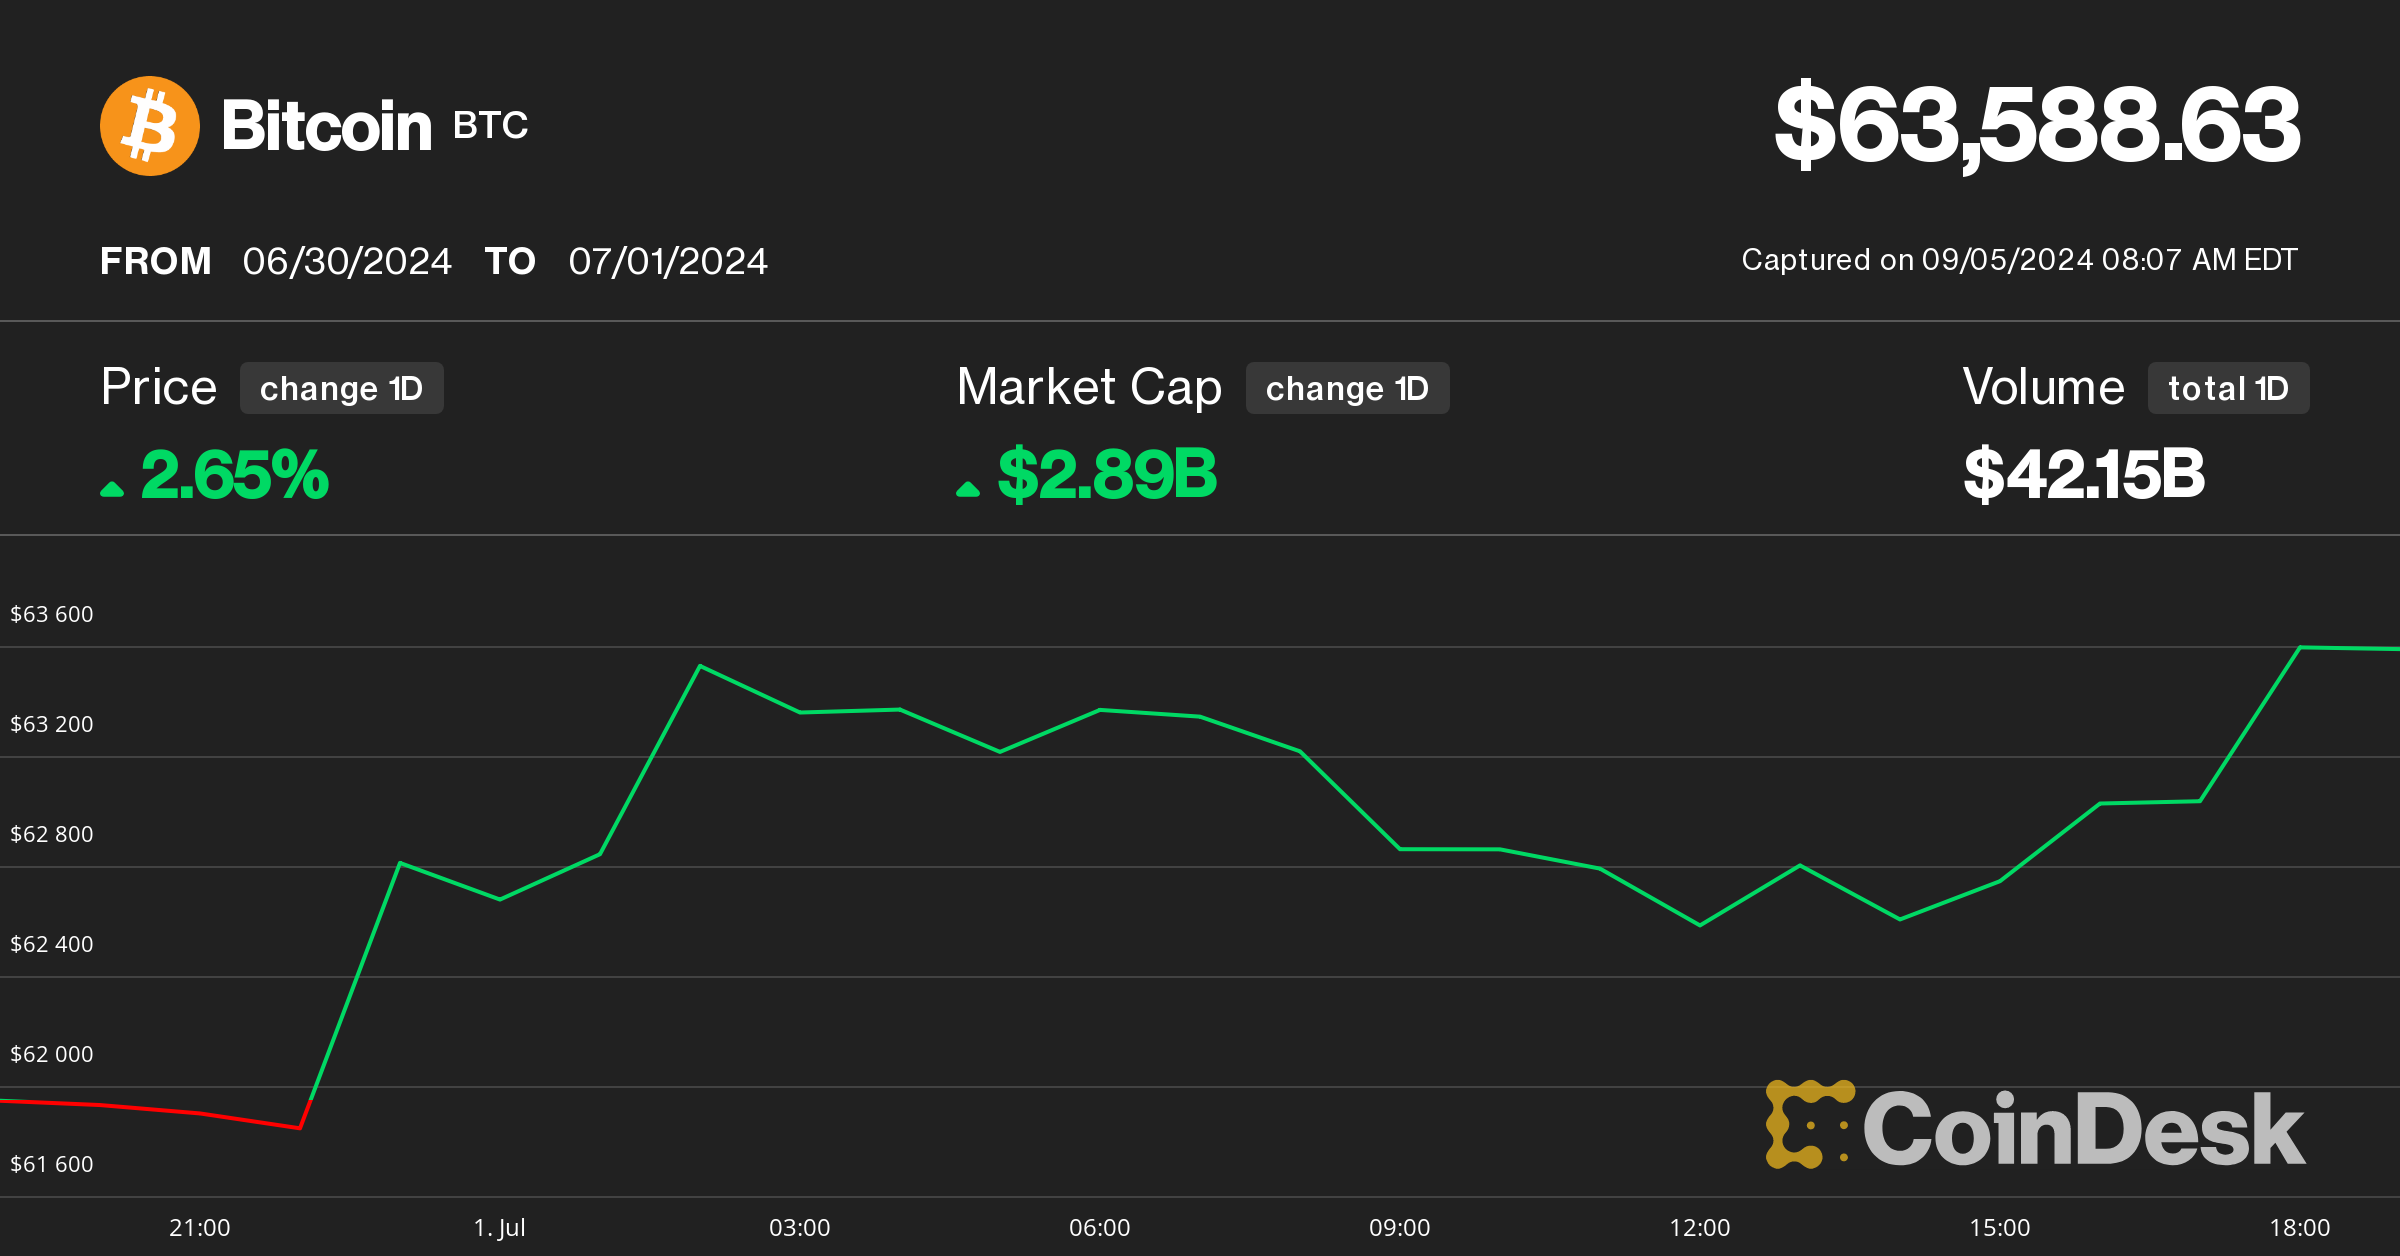Click the chart high point at 18:00

(x=2300, y=648)
